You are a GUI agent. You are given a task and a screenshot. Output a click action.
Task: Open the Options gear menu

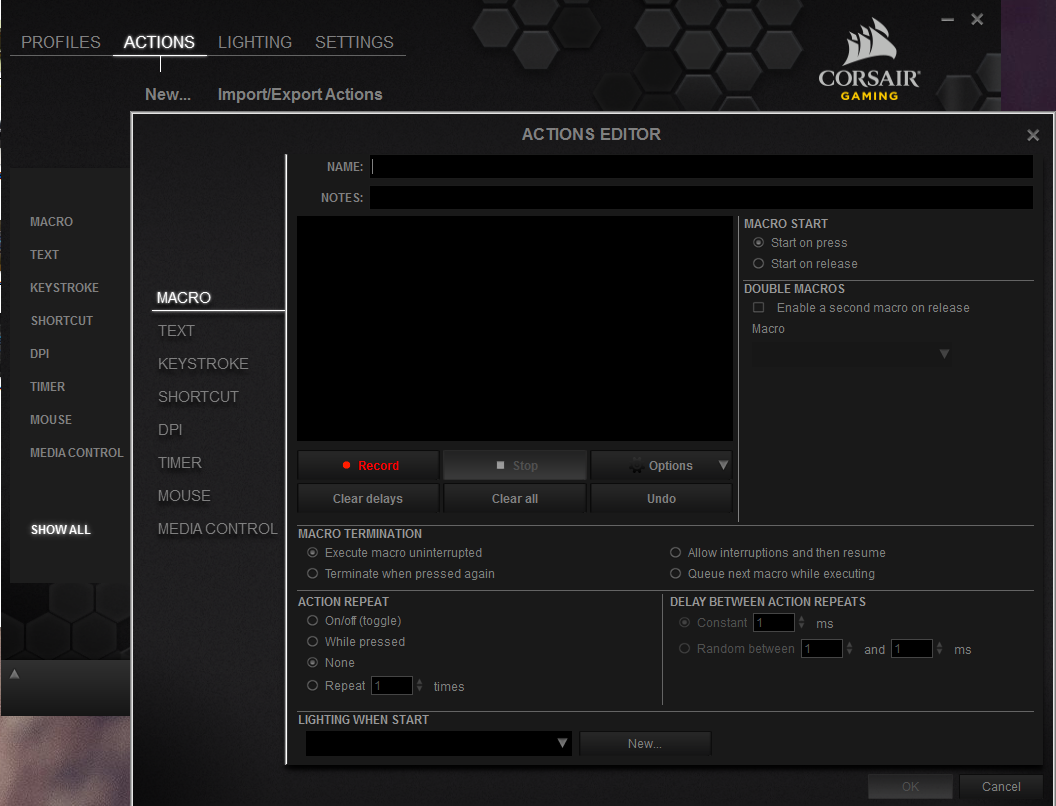(661, 465)
